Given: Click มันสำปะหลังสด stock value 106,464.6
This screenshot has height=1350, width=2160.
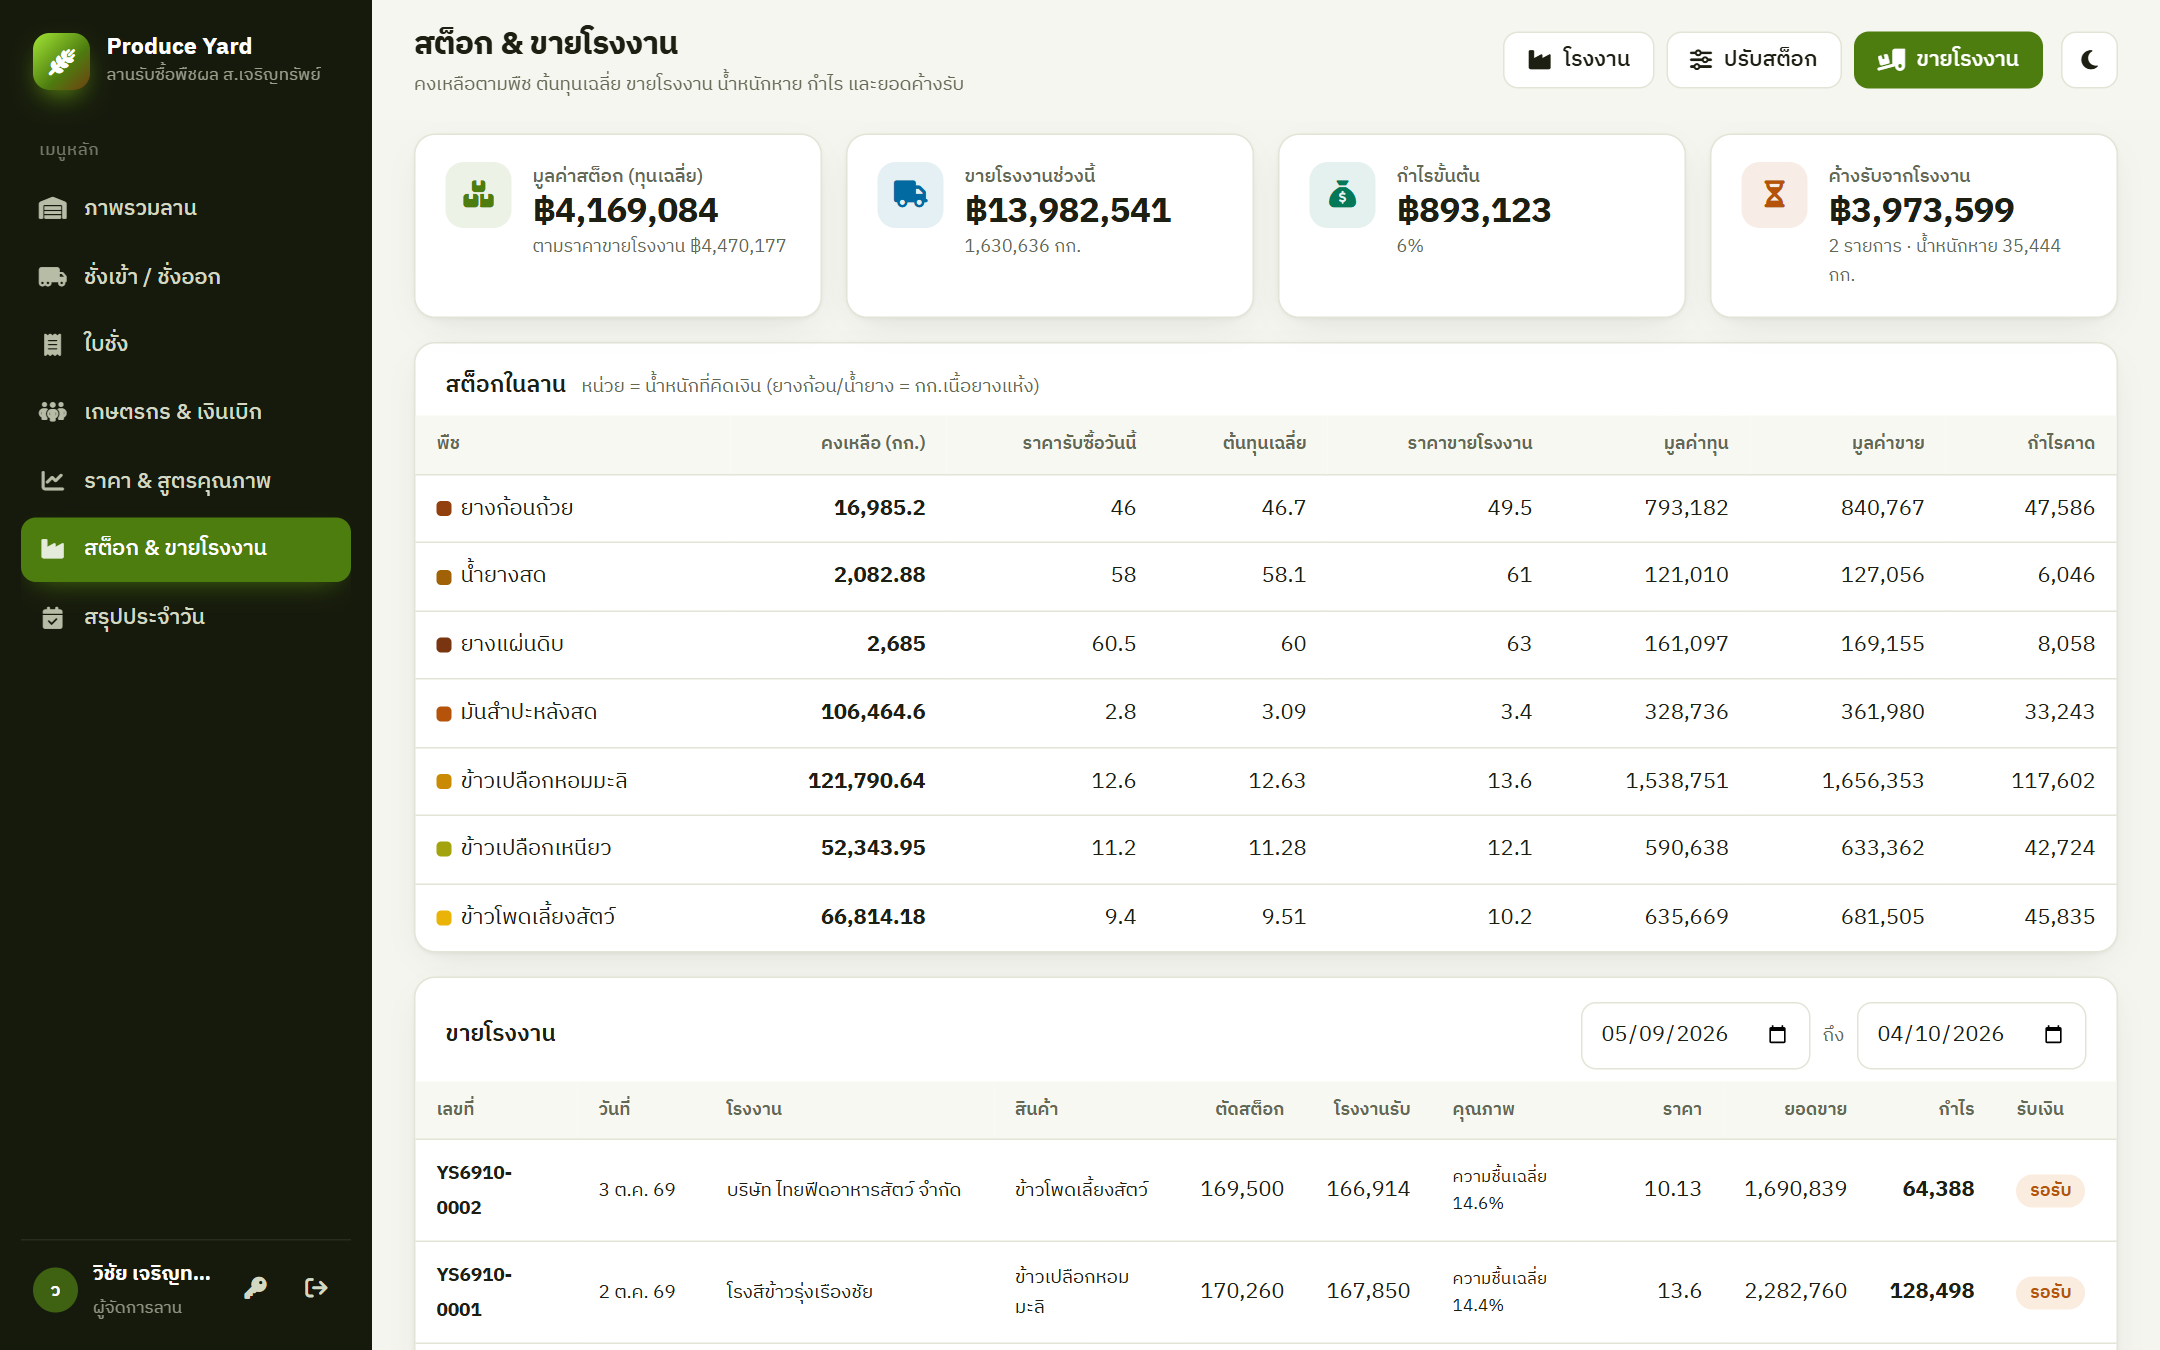Looking at the screenshot, I should pyautogui.click(x=873, y=712).
